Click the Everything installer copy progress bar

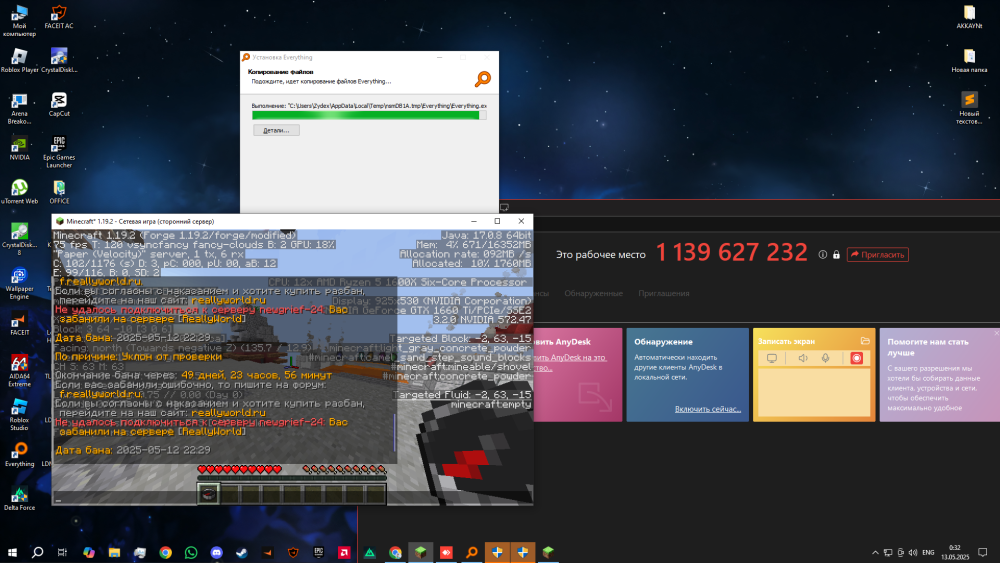pyautogui.click(x=369, y=115)
